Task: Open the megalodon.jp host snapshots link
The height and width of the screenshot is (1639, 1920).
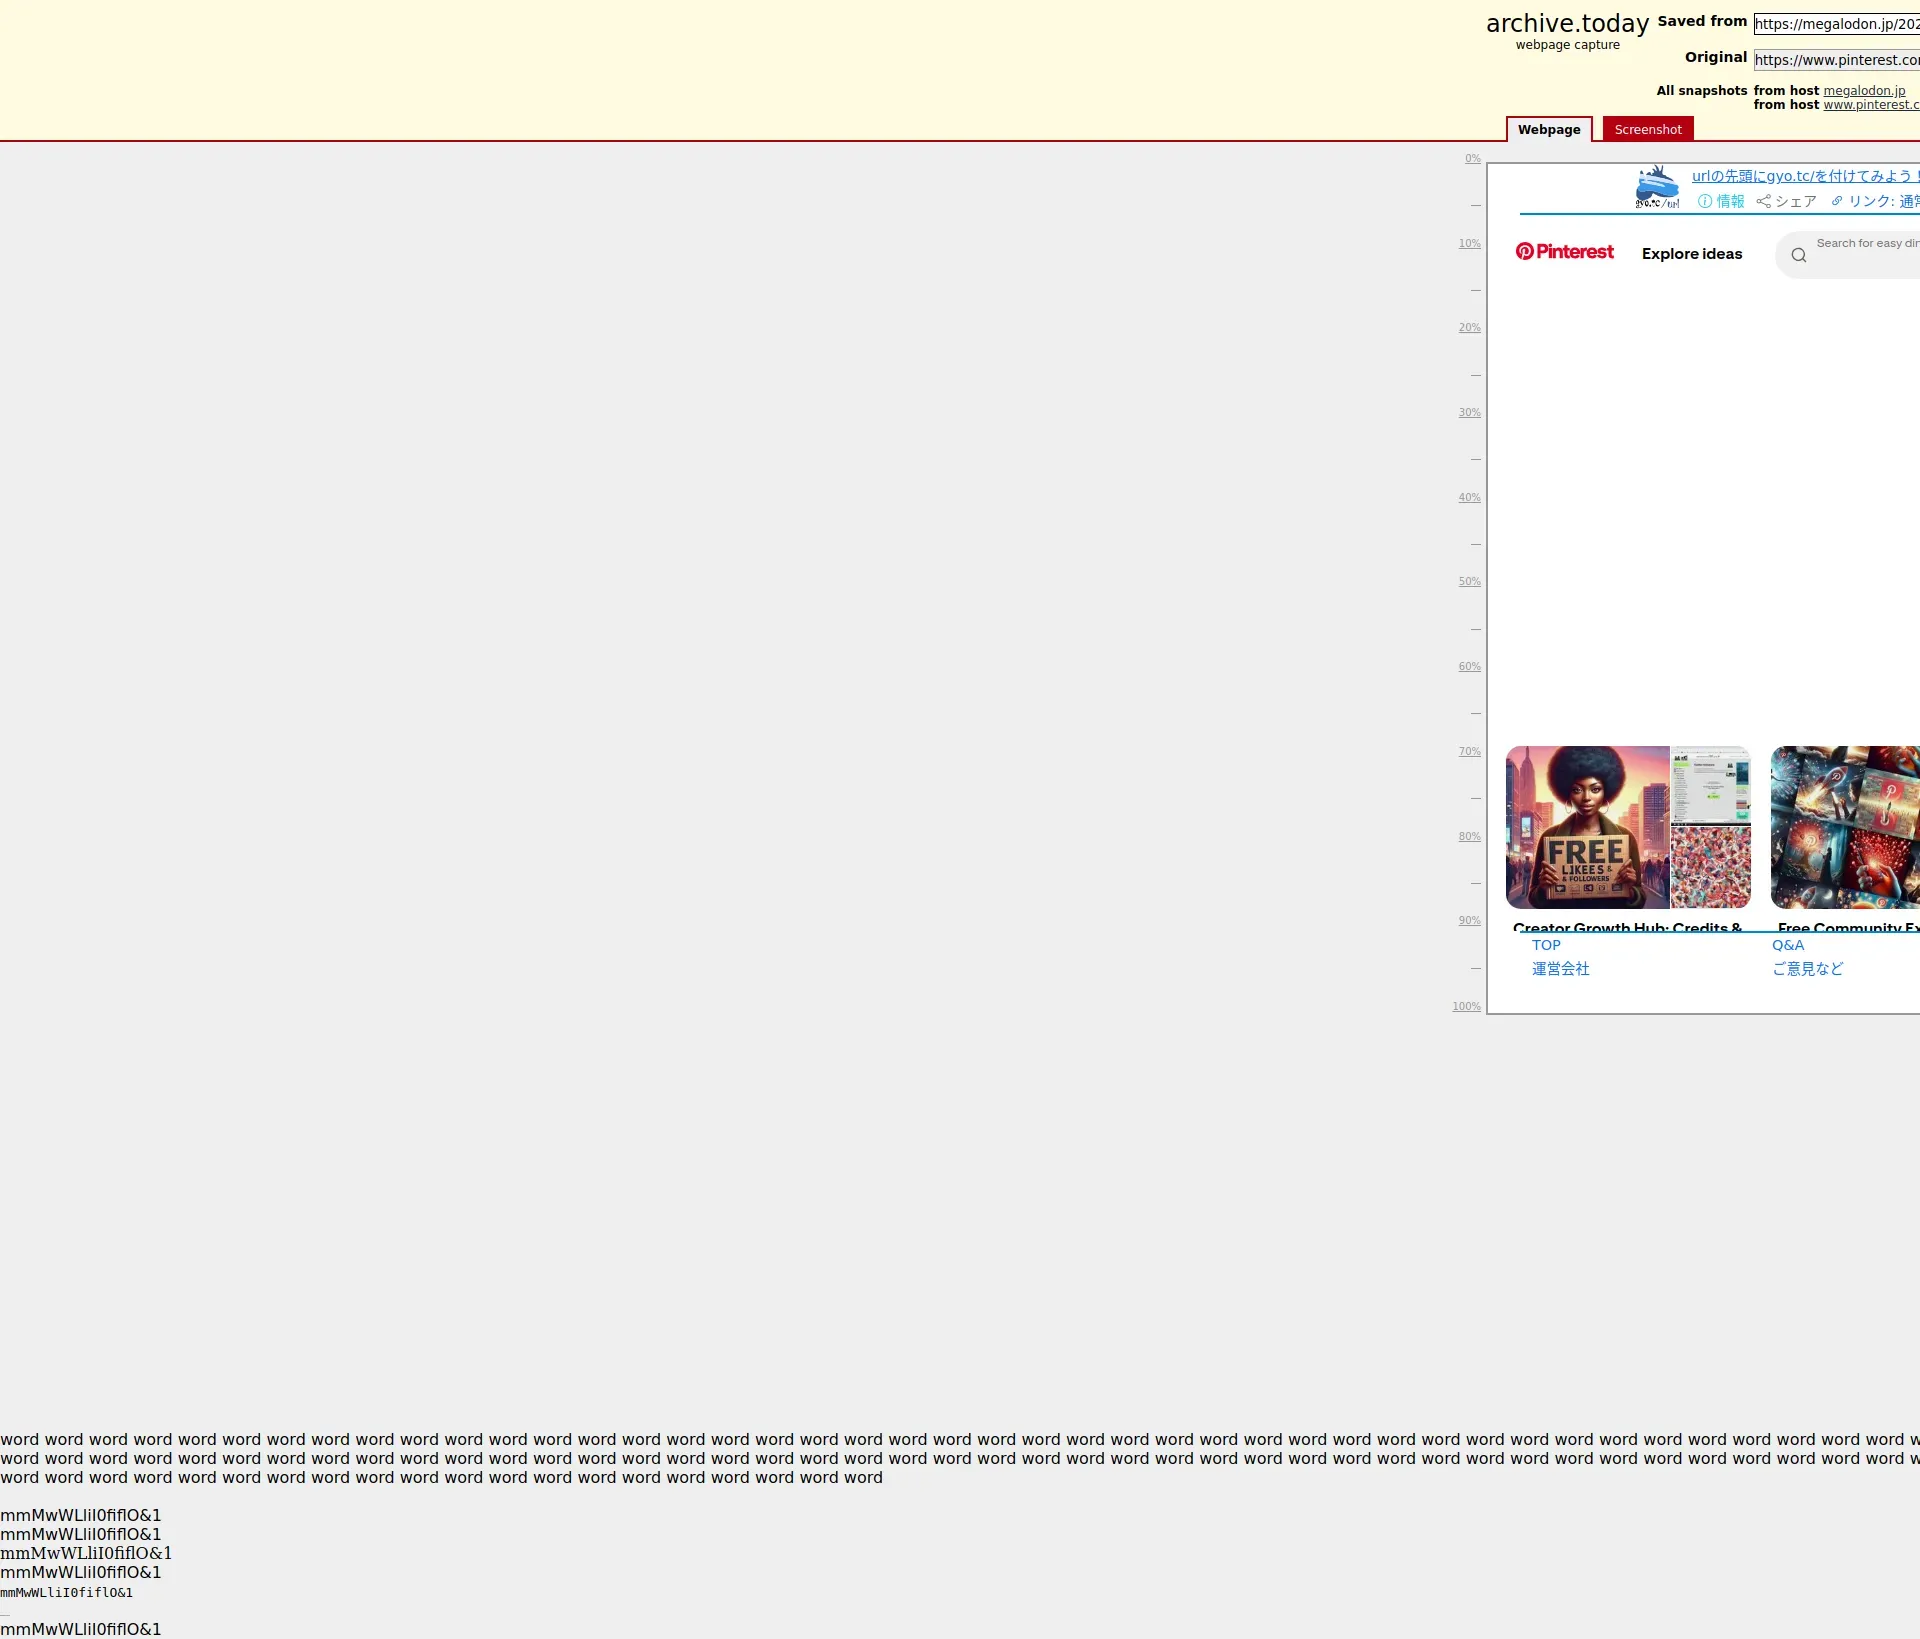Action: [x=1863, y=91]
